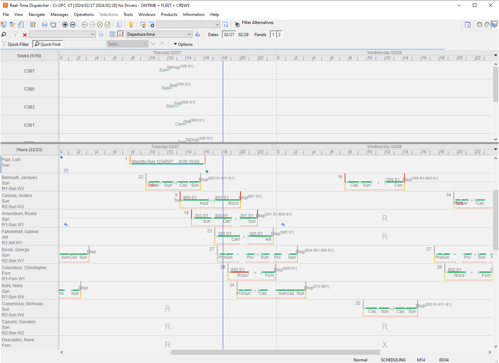The height and width of the screenshot is (363, 499).
Task: Click the green left-arrow circle icon
Action: (85, 25)
